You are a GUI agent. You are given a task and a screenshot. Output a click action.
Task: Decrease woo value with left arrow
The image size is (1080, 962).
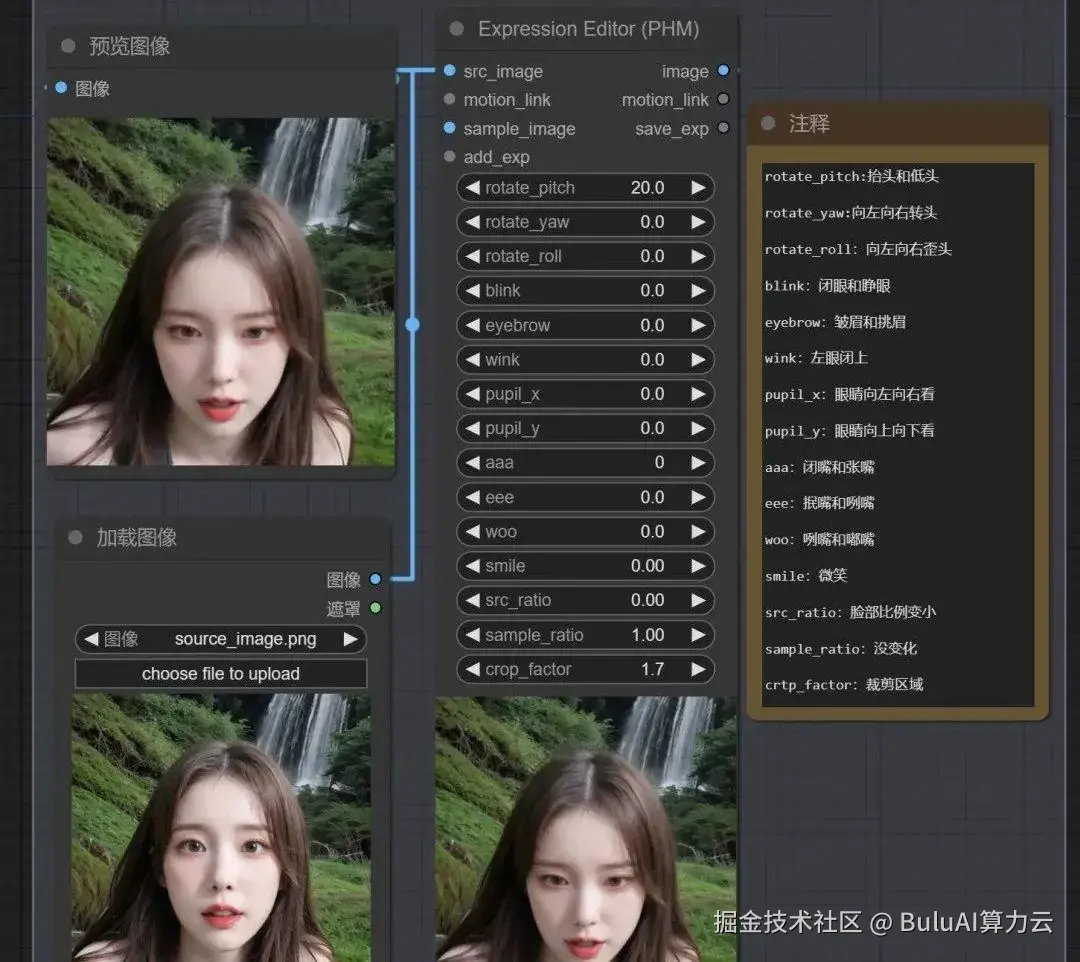[472, 532]
